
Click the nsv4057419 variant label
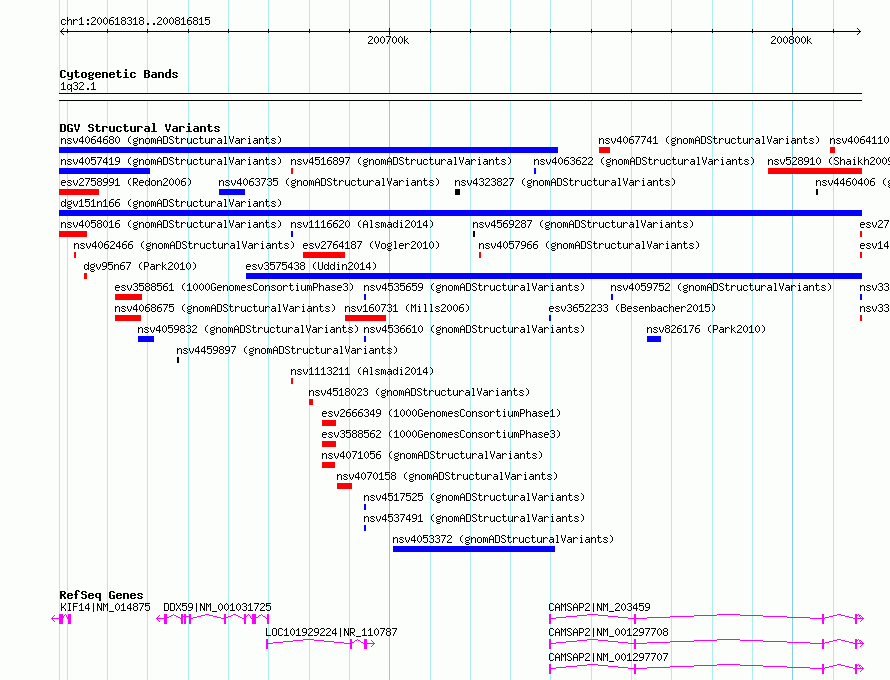pyautogui.click(x=171, y=161)
